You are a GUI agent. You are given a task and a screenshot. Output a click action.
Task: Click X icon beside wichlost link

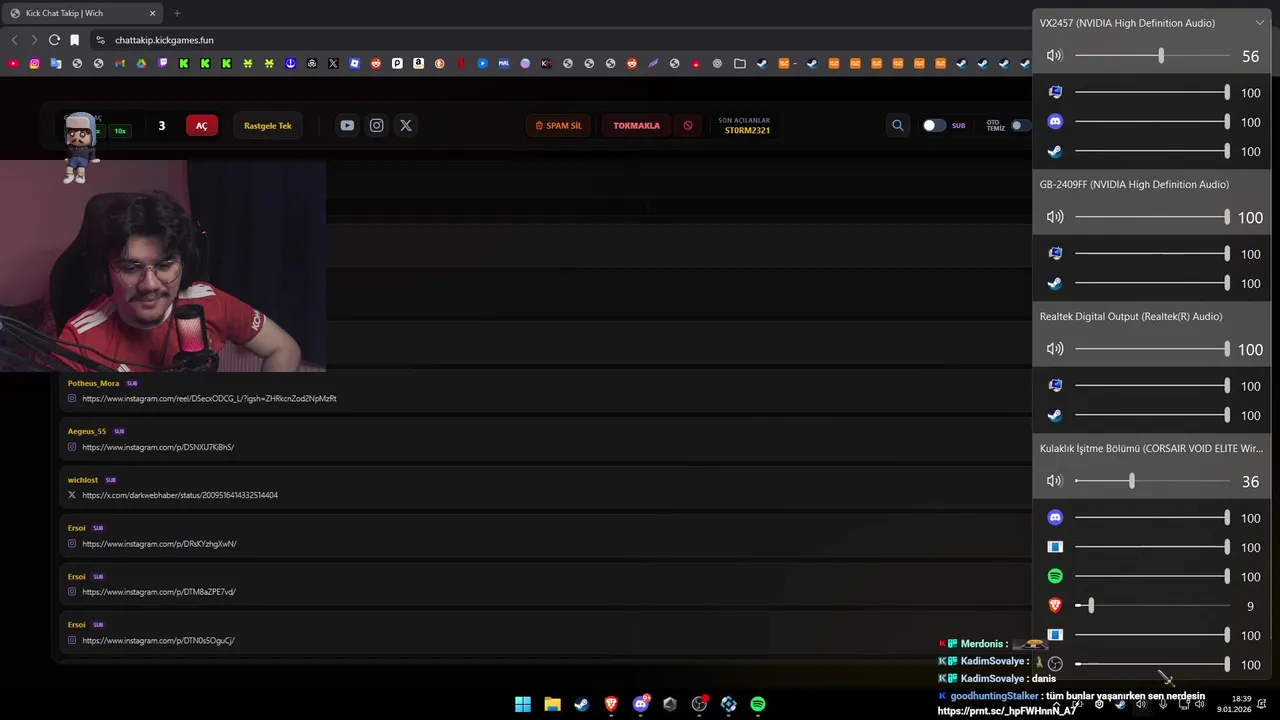(x=72, y=495)
